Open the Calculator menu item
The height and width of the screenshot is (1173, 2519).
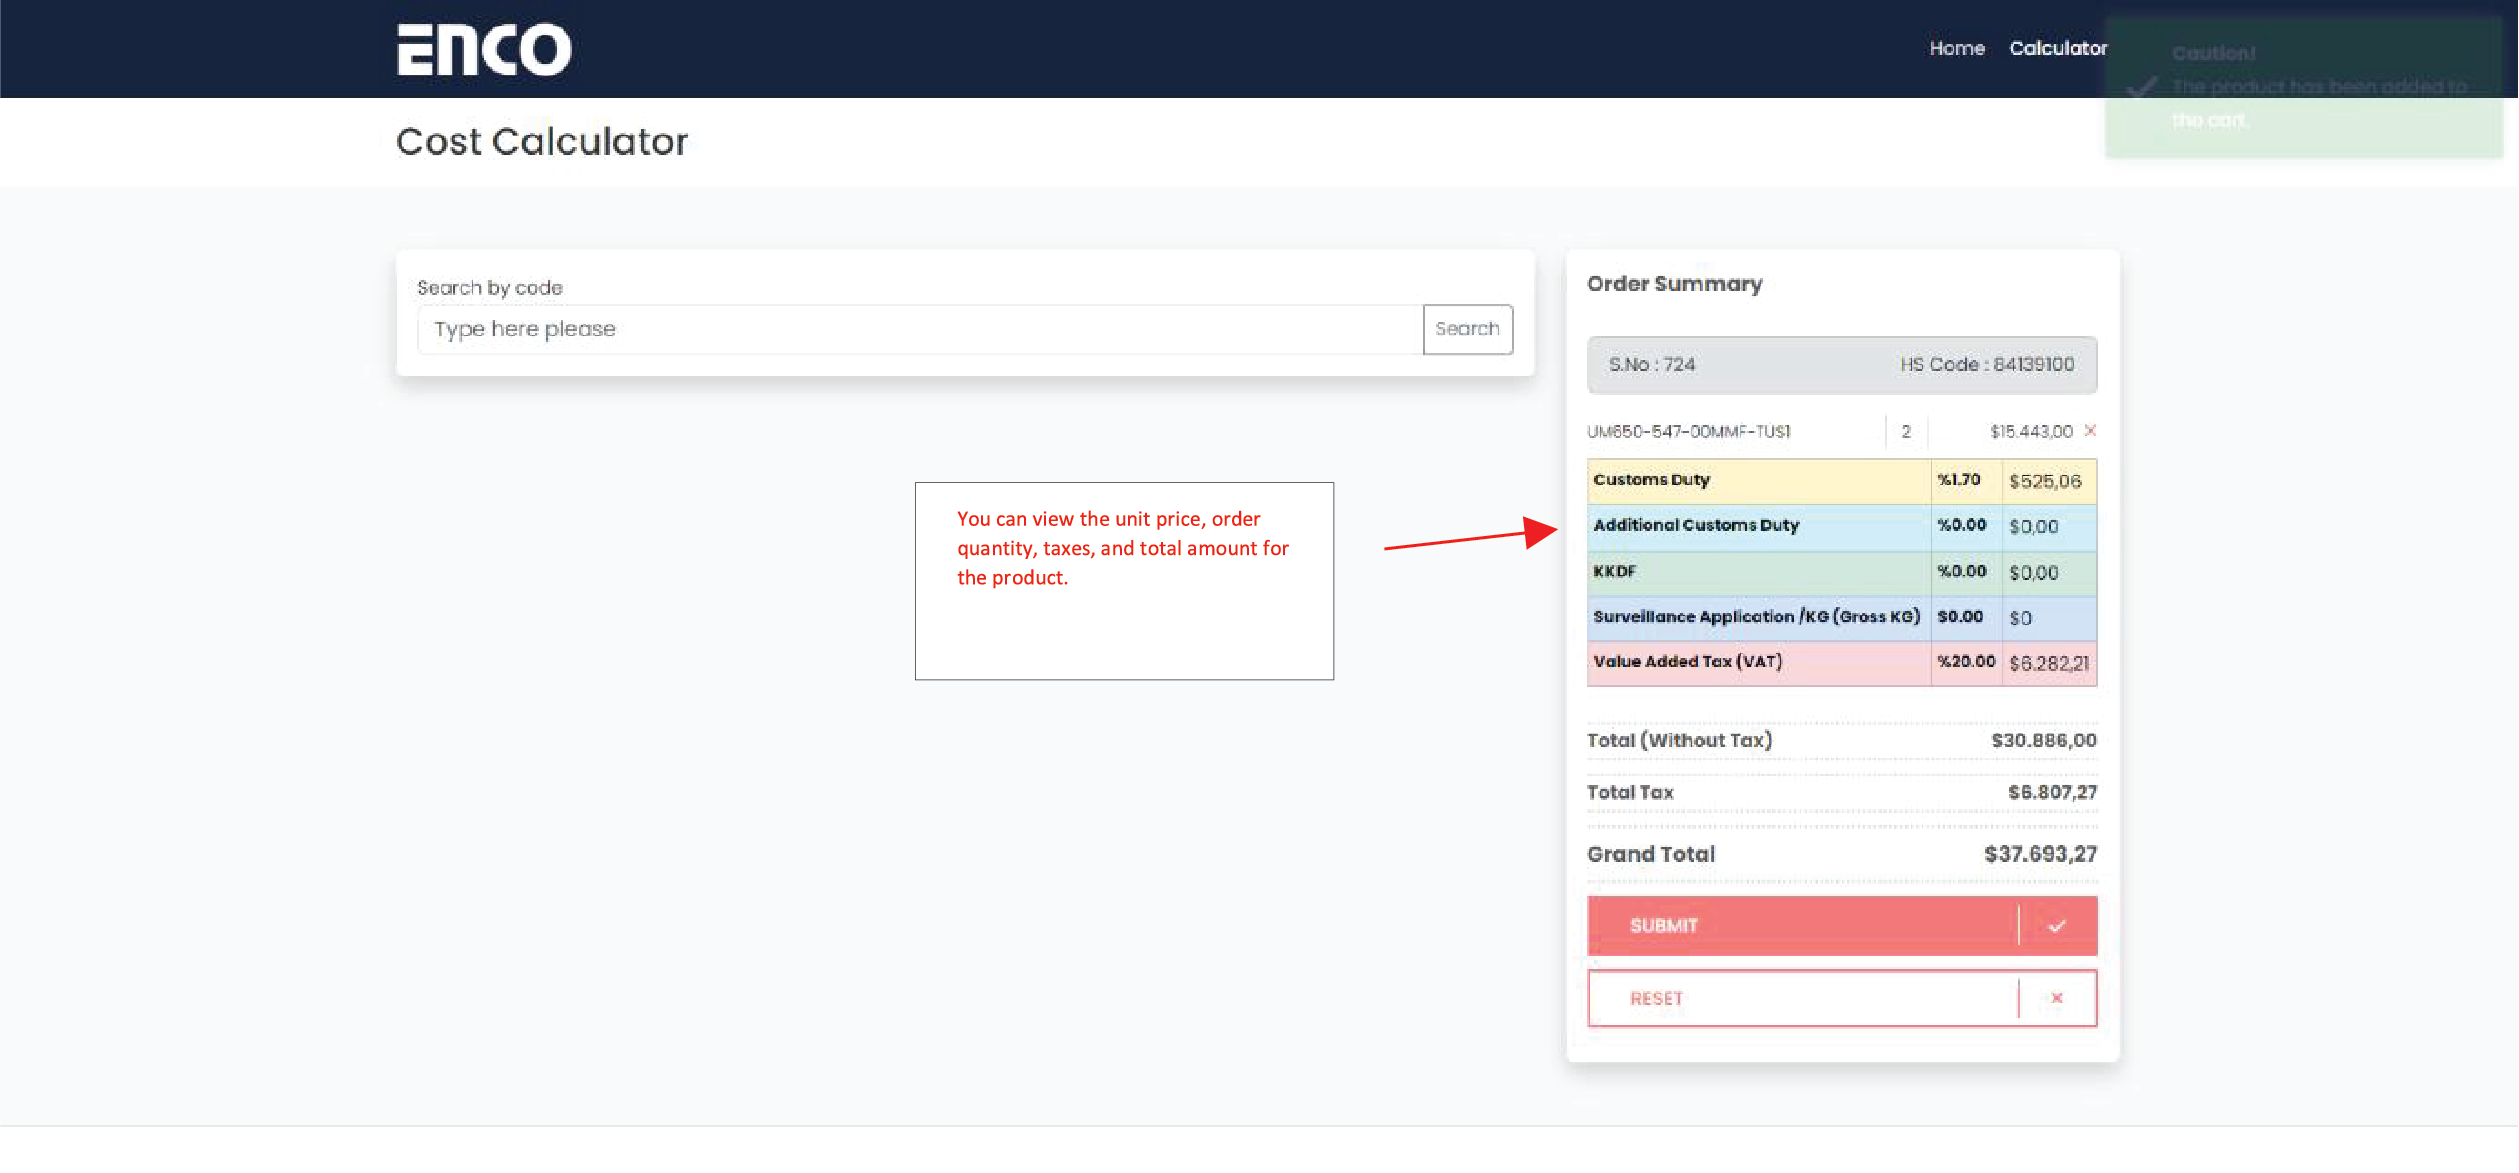click(x=2057, y=48)
